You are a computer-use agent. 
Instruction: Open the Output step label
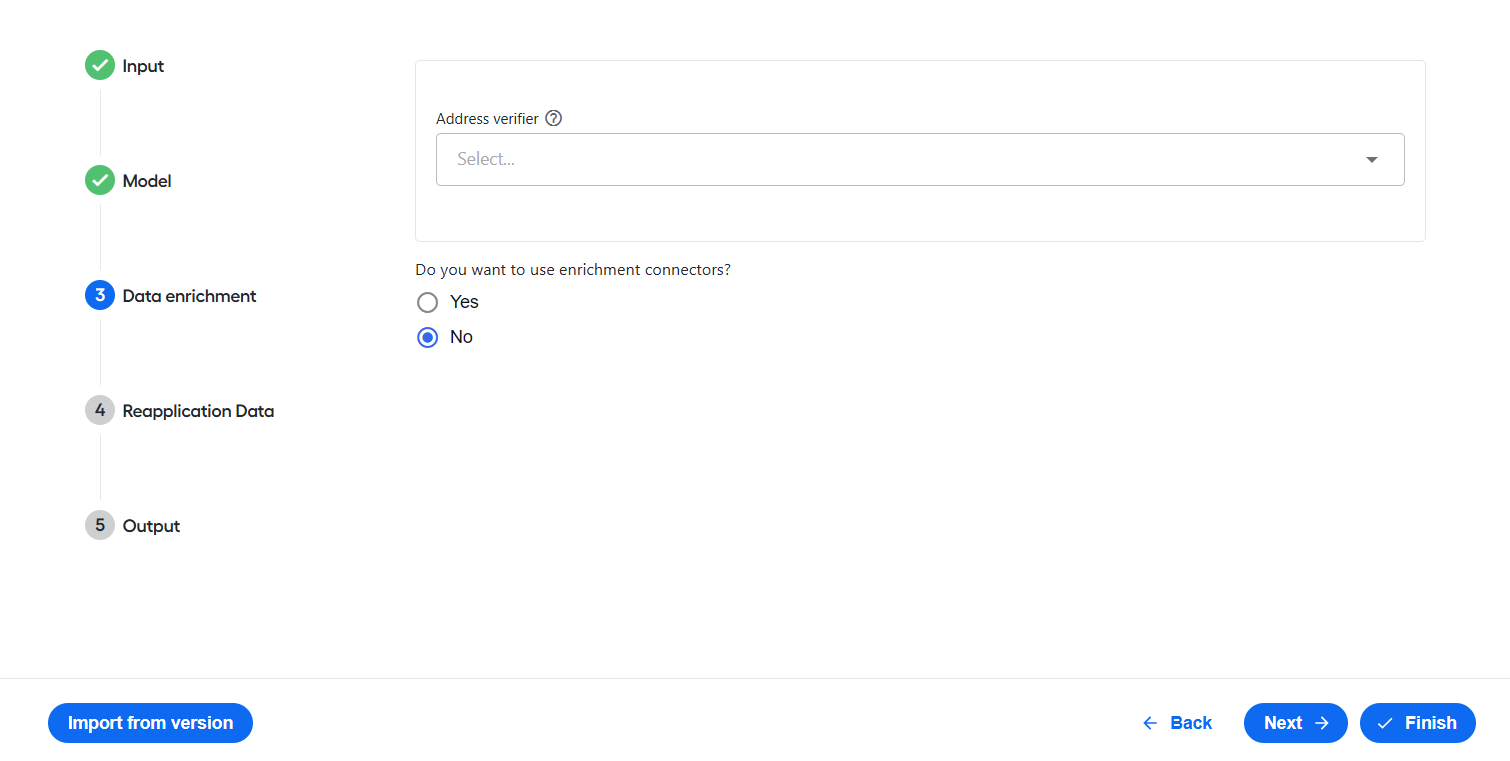pyautogui.click(x=151, y=526)
